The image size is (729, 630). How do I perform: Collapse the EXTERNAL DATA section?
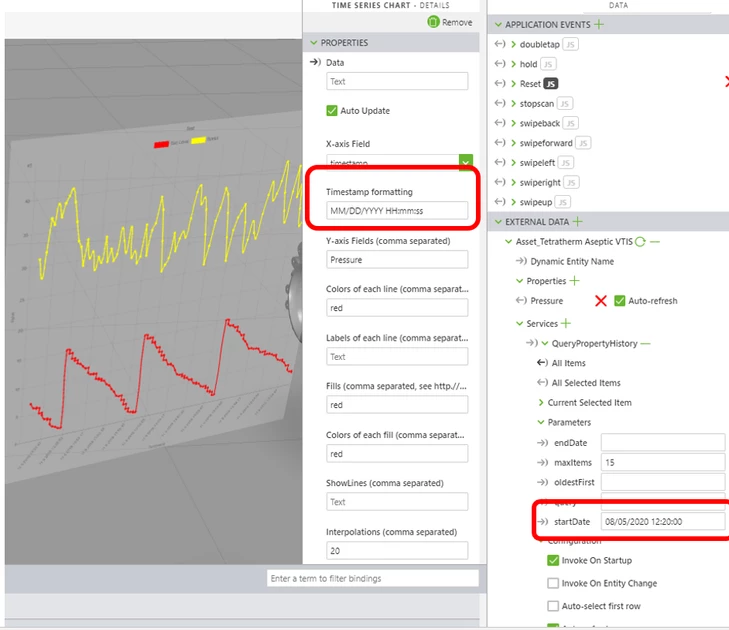pos(498,221)
